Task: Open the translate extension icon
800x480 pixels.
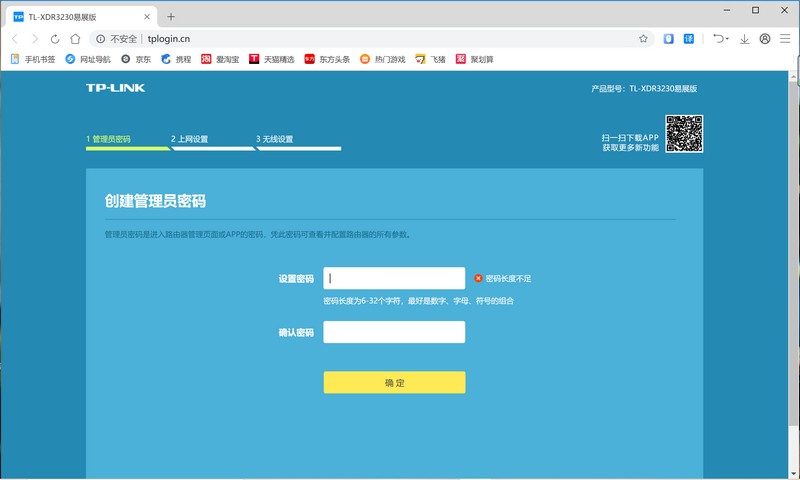Action: (689, 39)
